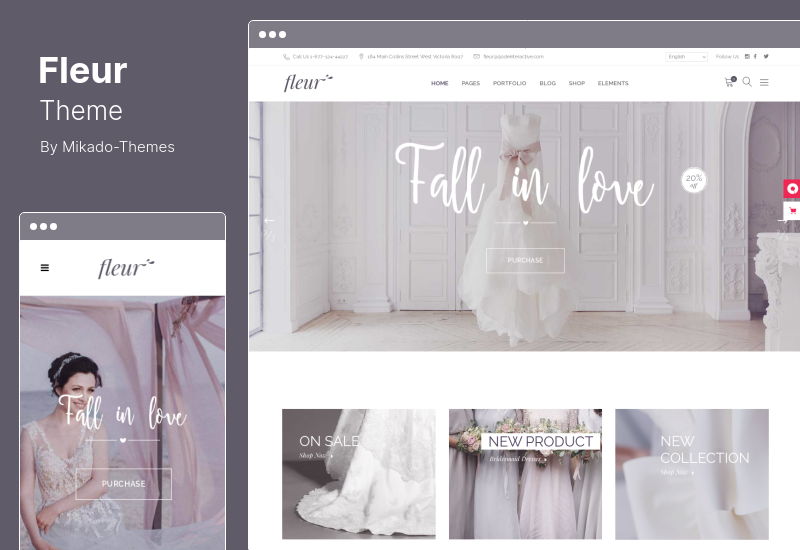Click the red cart side widget icon
Screen dimensions: 800x550
(x=792, y=210)
